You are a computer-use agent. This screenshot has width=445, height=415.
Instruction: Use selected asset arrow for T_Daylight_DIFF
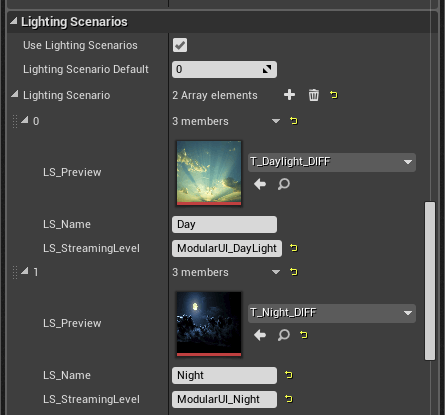tap(260, 184)
